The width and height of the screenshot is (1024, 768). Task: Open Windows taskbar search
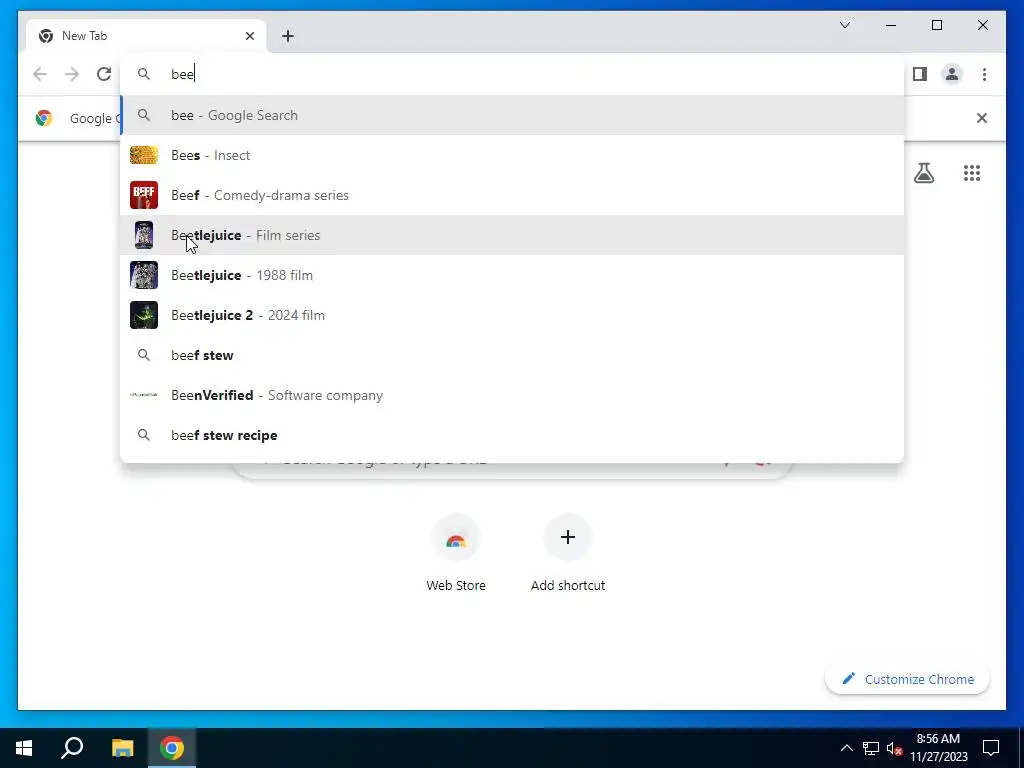(72, 748)
